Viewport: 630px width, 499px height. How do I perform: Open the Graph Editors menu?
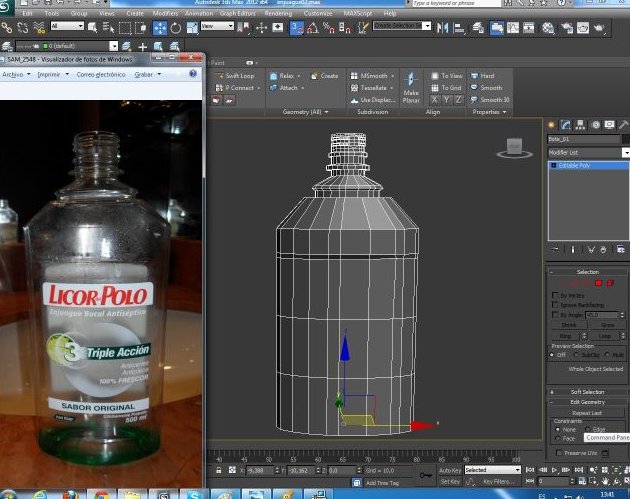coord(237,13)
